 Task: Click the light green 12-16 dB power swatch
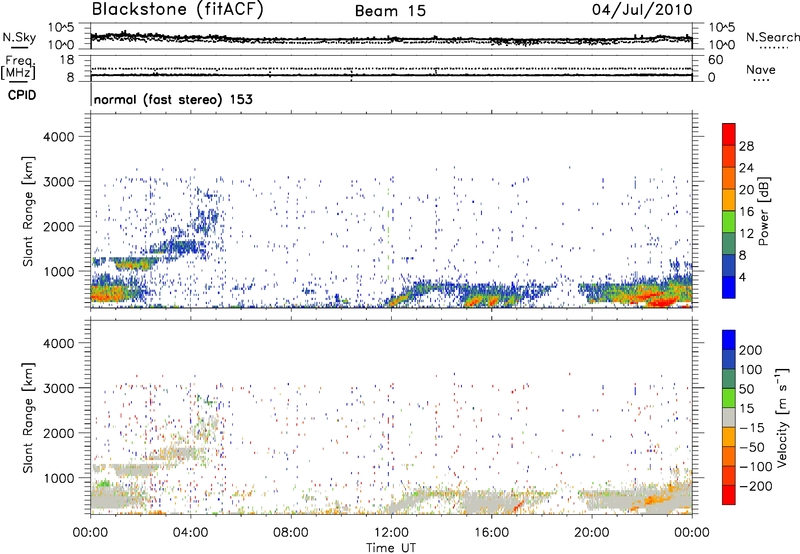point(729,222)
